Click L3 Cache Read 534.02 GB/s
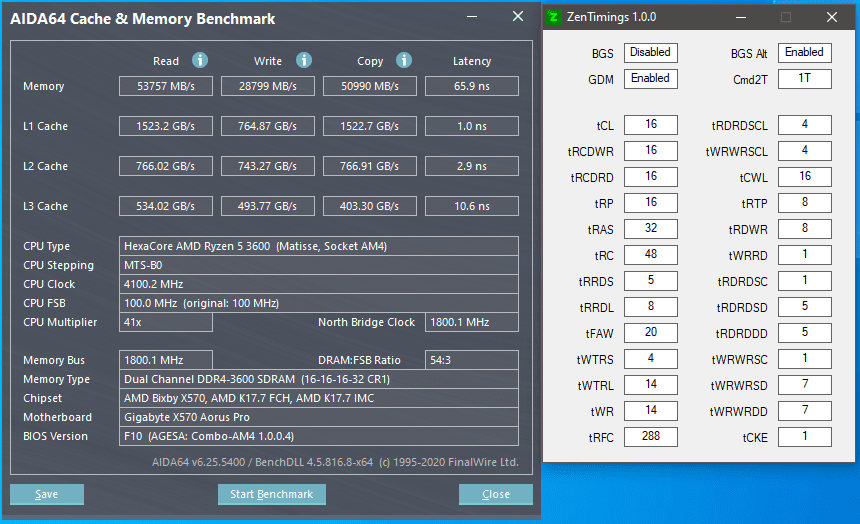Viewport: 860px width, 524px height. (166, 206)
